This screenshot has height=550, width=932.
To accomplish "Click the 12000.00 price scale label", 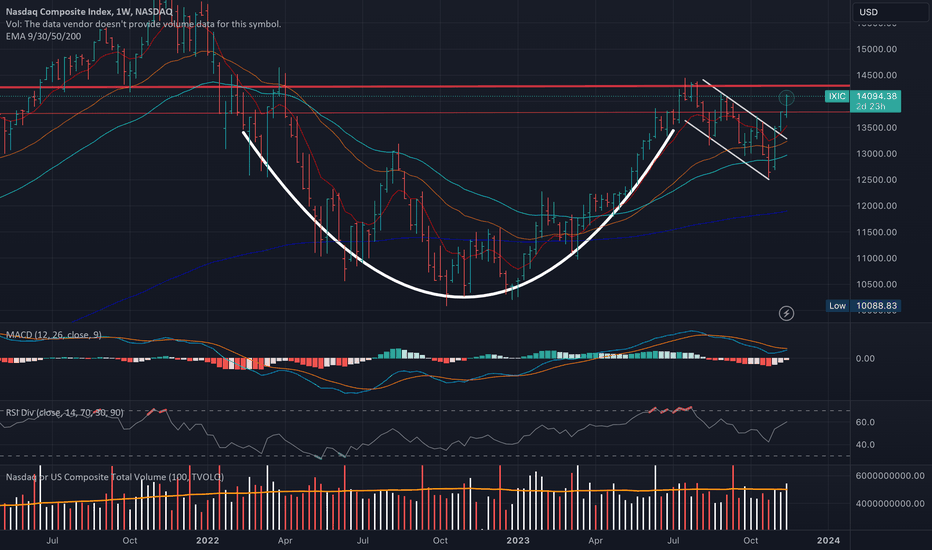I will coord(876,206).
